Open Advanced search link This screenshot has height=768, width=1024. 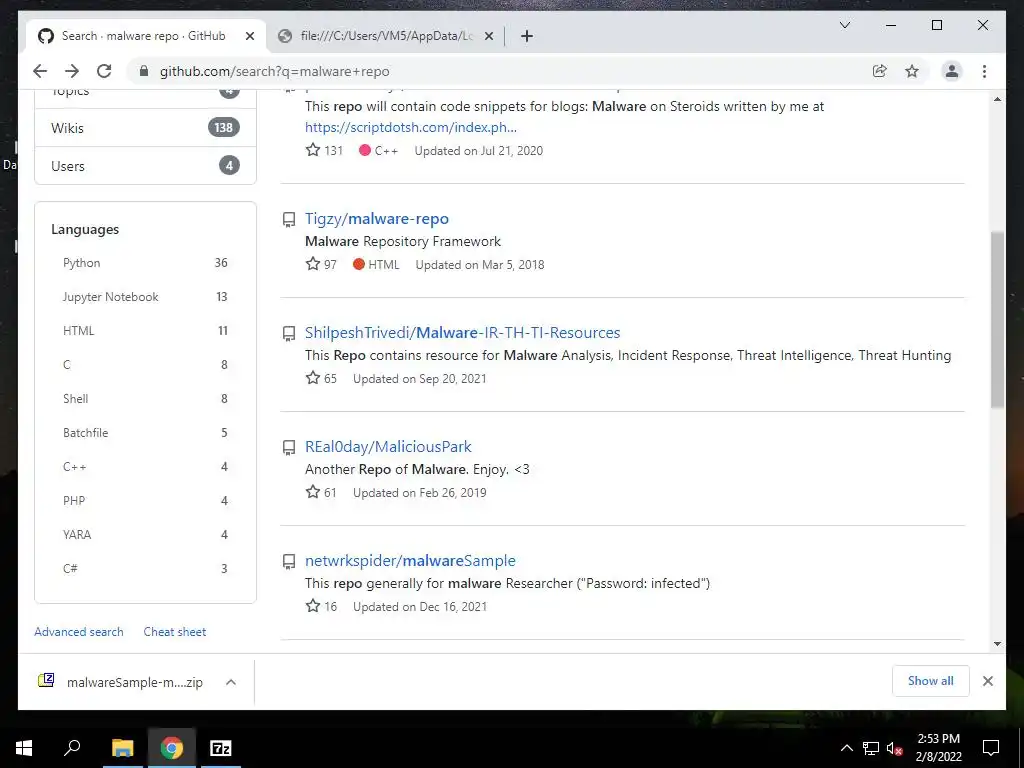78,632
